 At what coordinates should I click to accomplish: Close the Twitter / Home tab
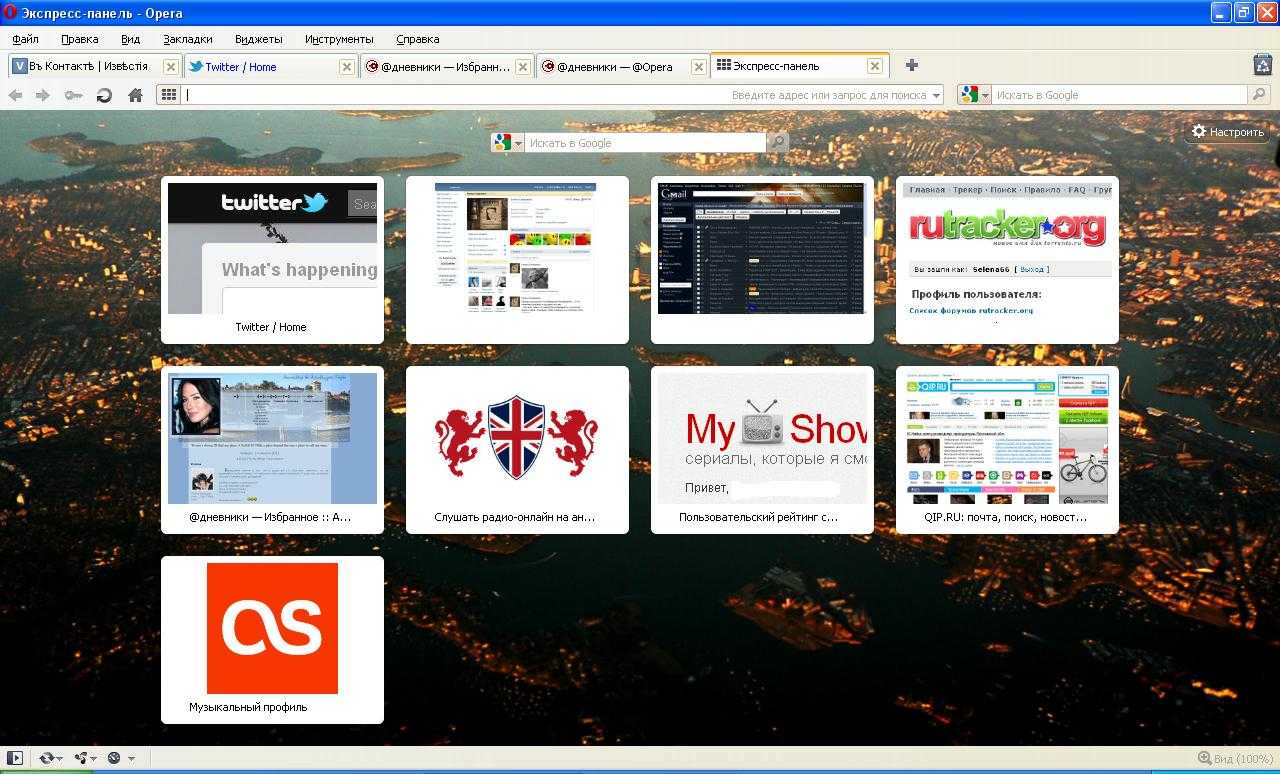click(x=347, y=67)
